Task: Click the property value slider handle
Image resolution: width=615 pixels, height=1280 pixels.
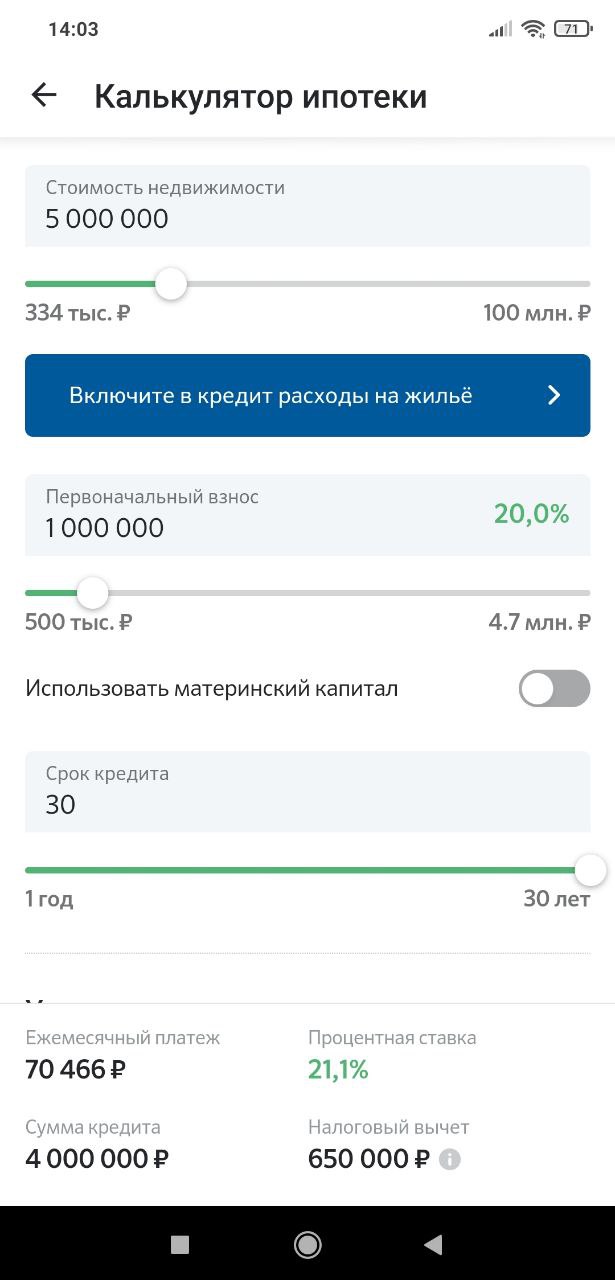Action: click(171, 284)
